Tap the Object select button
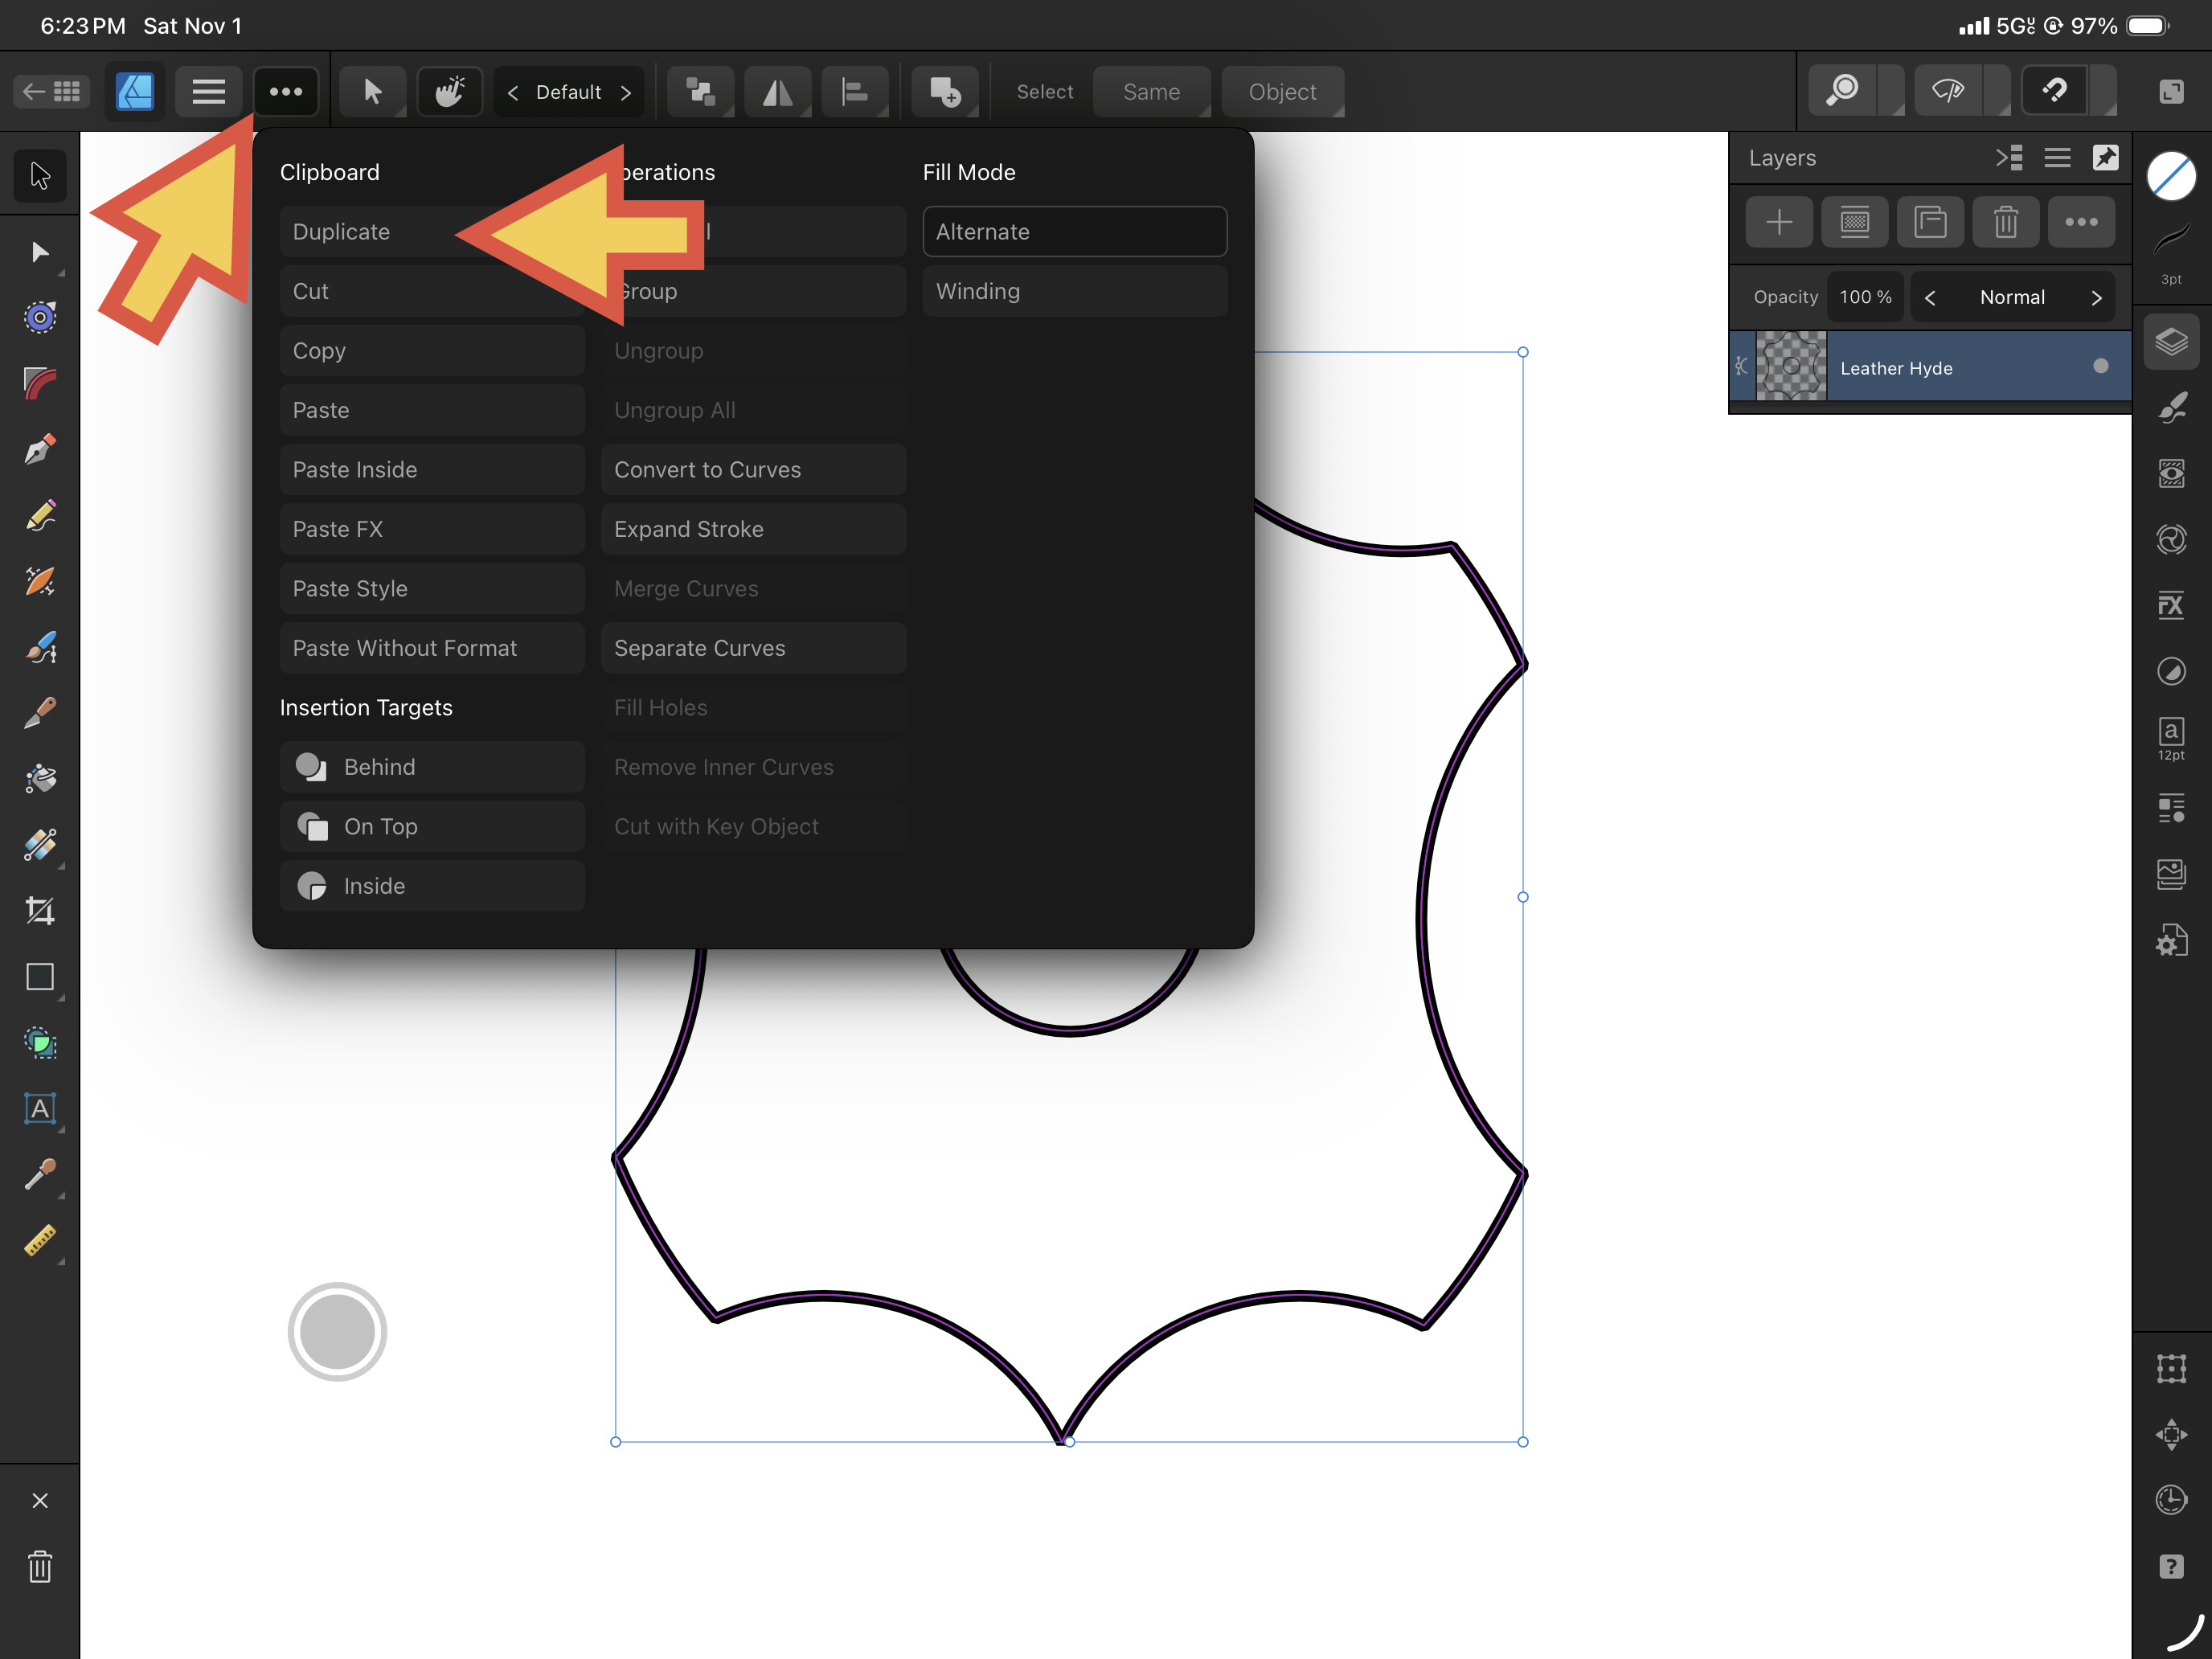The height and width of the screenshot is (1659, 2212). point(1282,92)
